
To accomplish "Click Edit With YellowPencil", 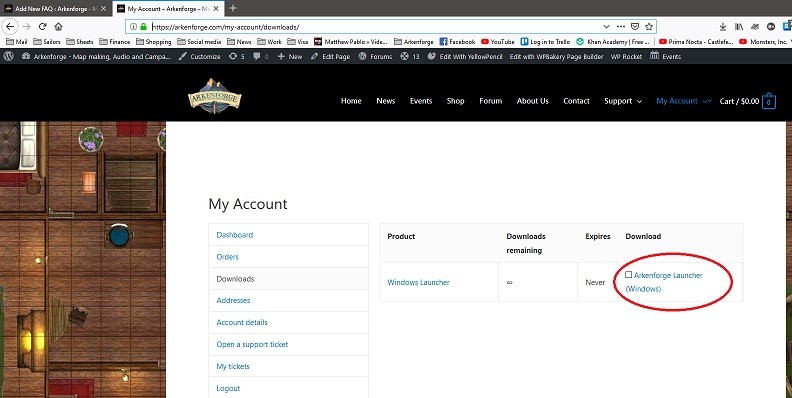I will click(465, 57).
